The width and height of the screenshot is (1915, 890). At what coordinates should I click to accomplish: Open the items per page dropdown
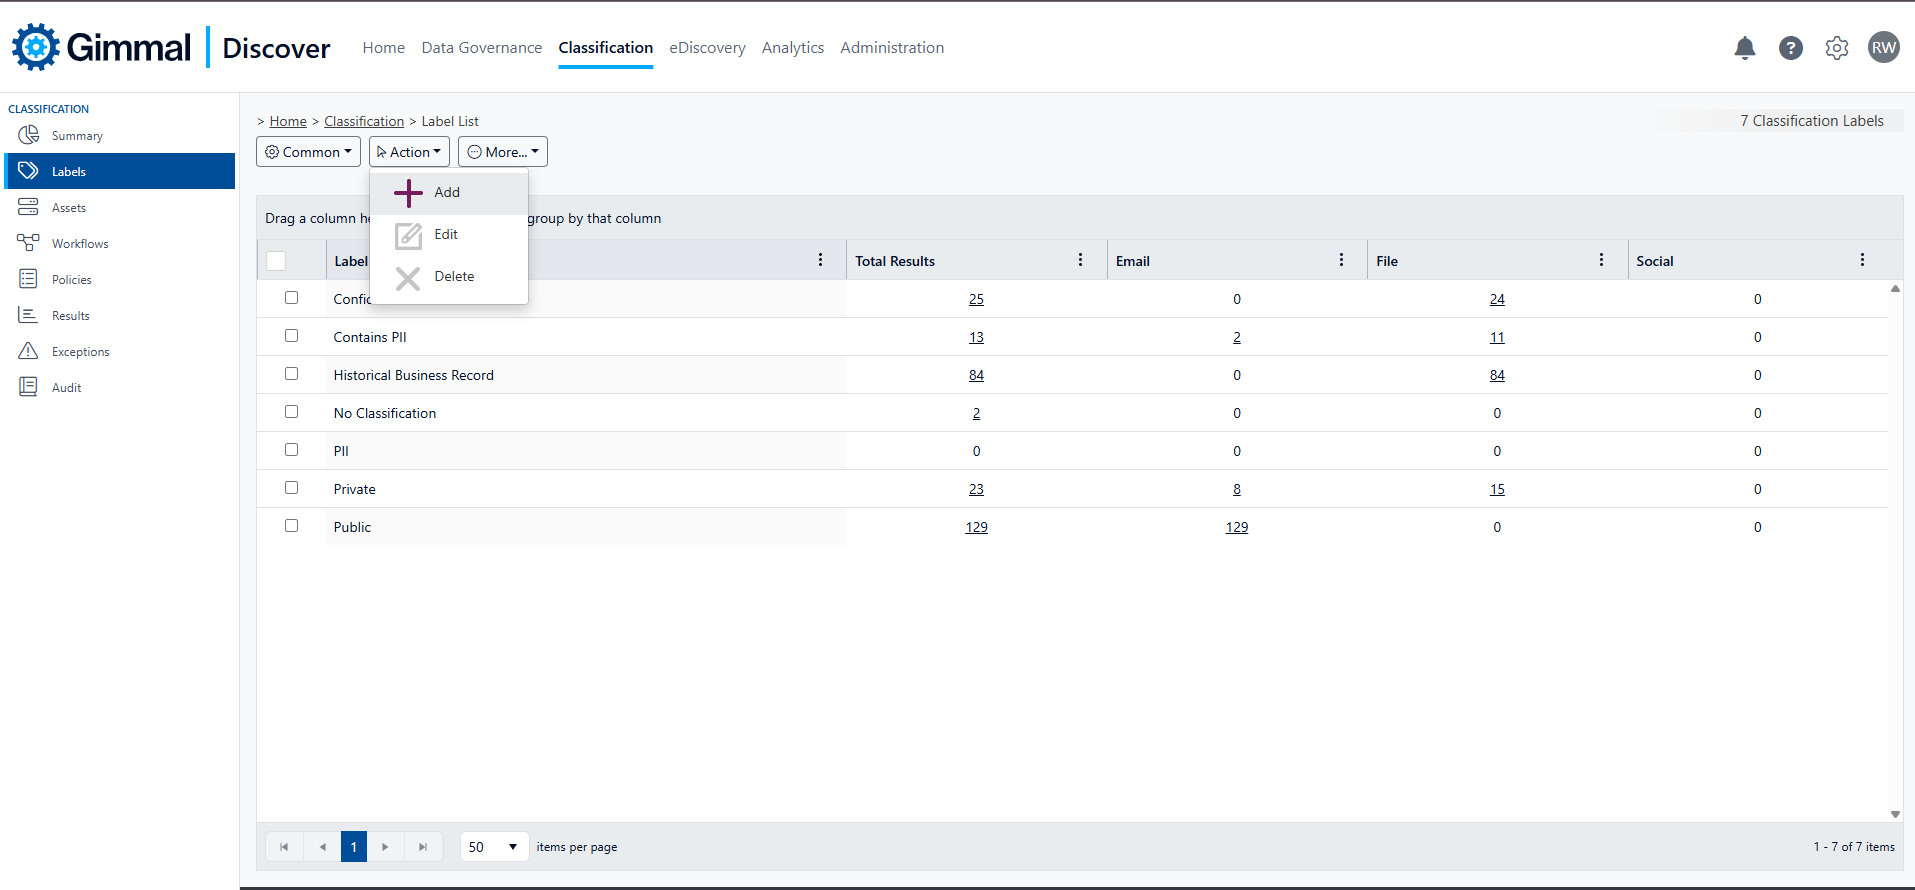click(494, 847)
